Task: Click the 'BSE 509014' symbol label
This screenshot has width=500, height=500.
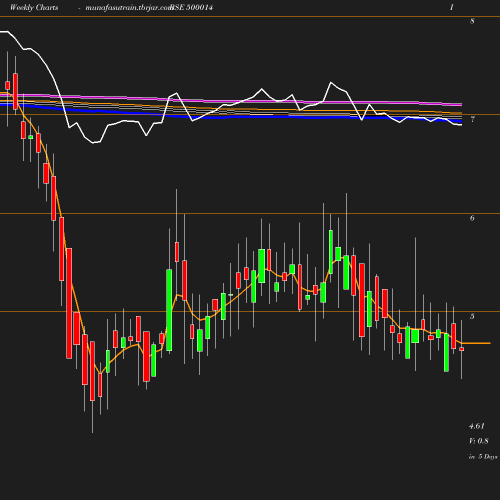Action: click(191, 8)
